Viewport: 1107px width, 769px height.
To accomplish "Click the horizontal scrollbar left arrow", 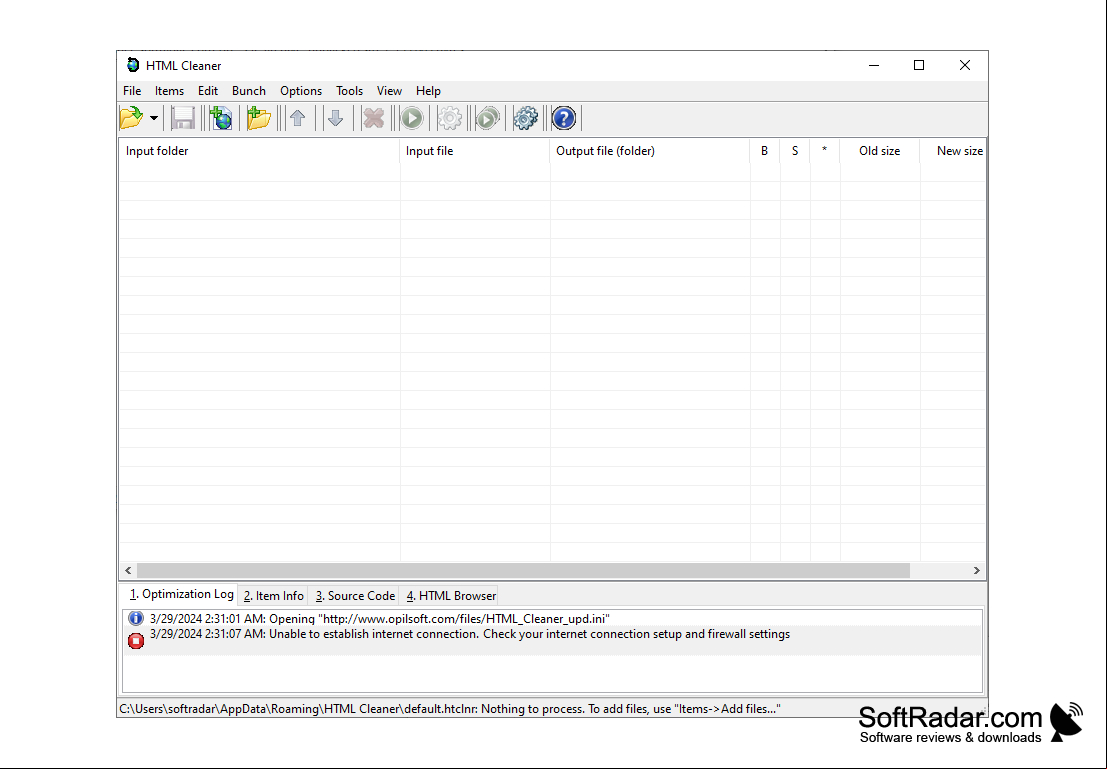I will tap(128, 571).
